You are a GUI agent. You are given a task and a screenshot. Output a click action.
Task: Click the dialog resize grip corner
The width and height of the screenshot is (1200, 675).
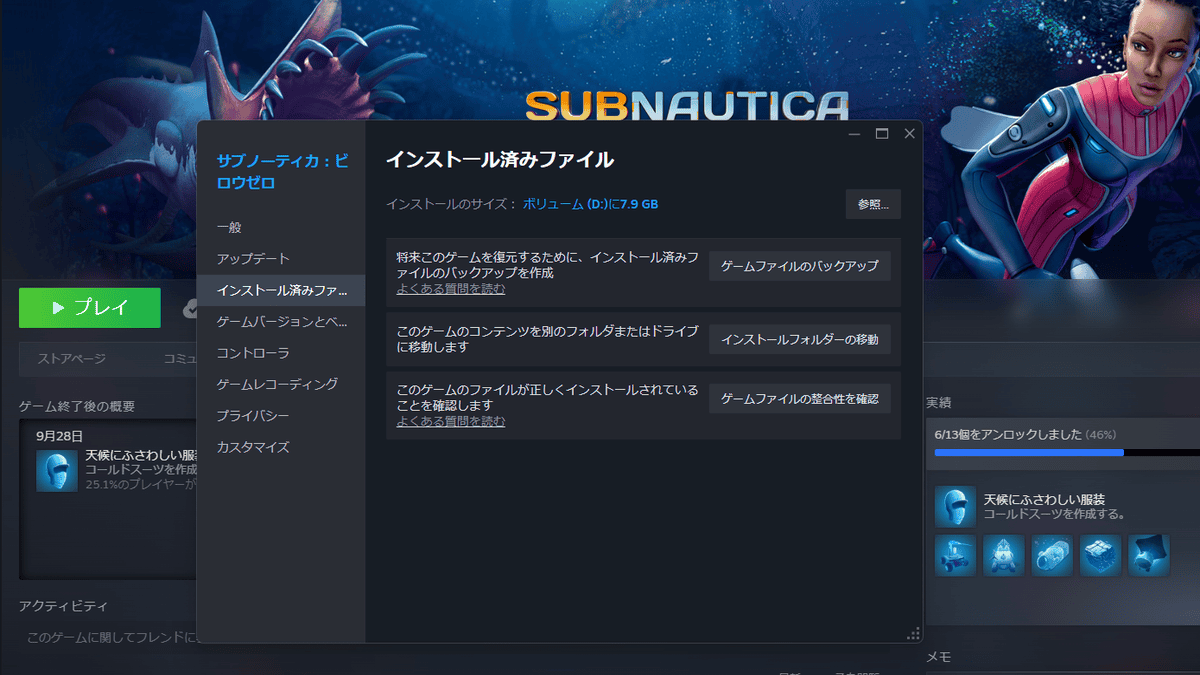(913, 633)
